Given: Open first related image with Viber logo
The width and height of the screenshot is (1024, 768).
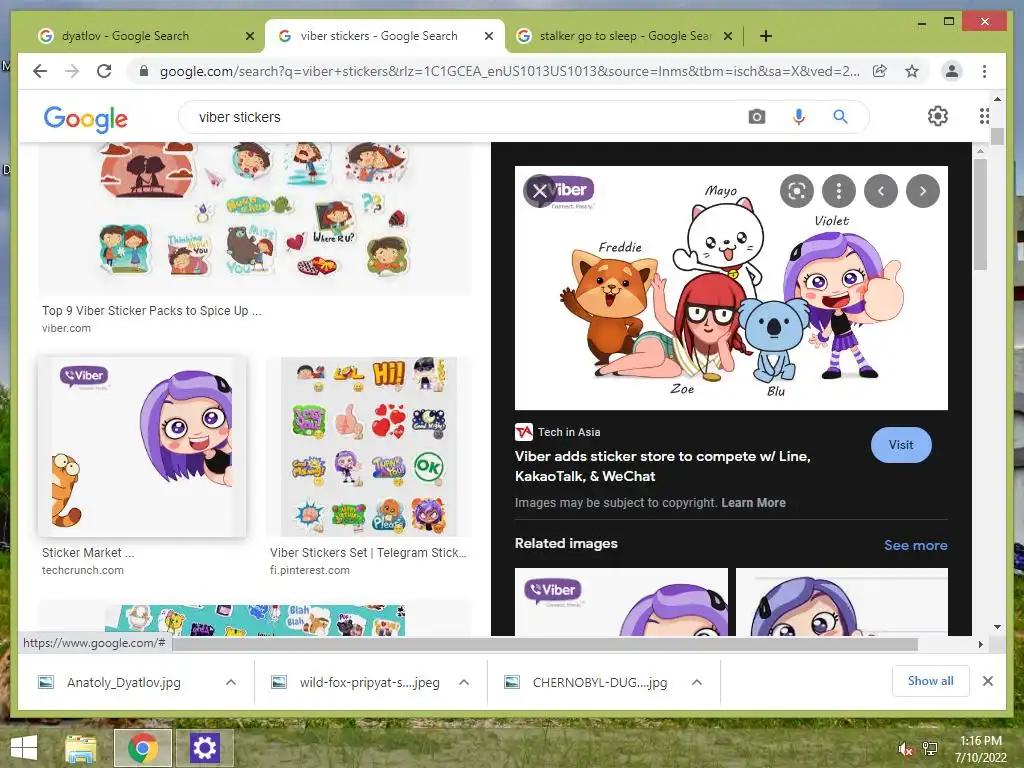Looking at the screenshot, I should tap(621, 601).
